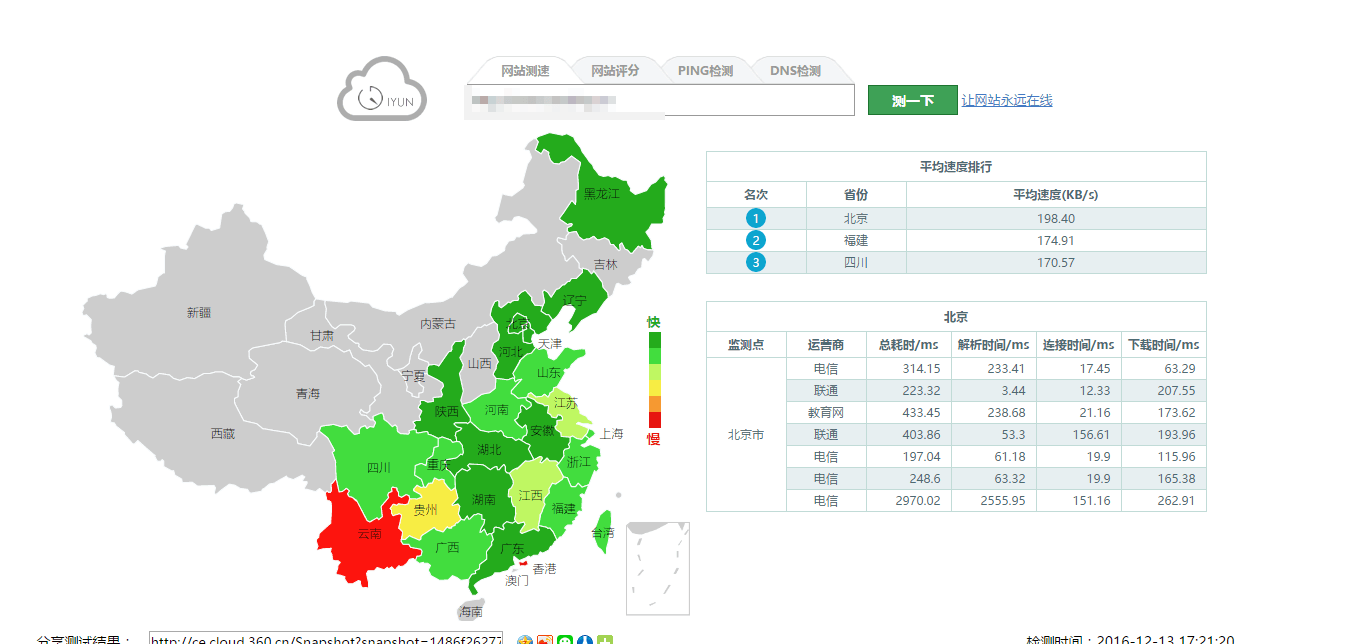
Task: Click the green 测一下 button
Action: tap(912, 100)
